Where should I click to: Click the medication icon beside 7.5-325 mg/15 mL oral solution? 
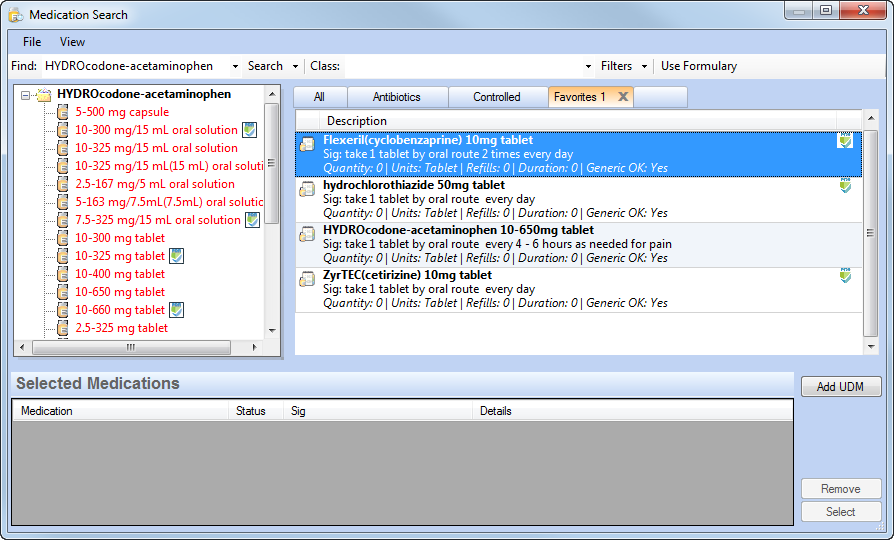click(x=63, y=220)
